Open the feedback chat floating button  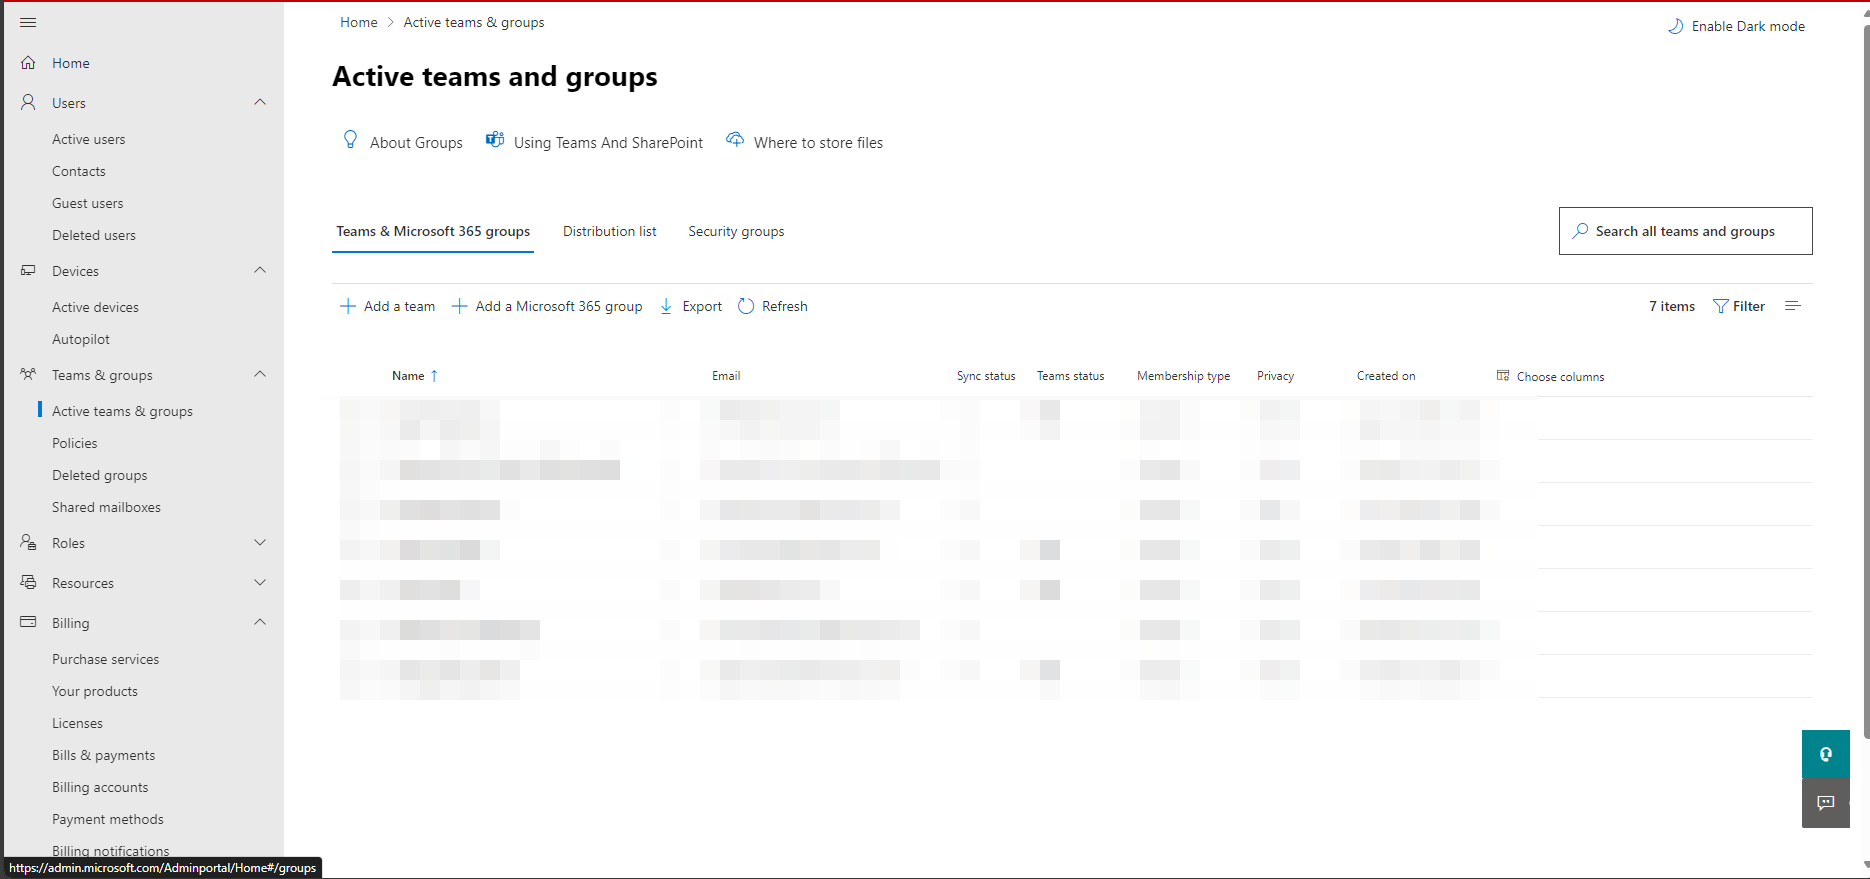coord(1826,803)
